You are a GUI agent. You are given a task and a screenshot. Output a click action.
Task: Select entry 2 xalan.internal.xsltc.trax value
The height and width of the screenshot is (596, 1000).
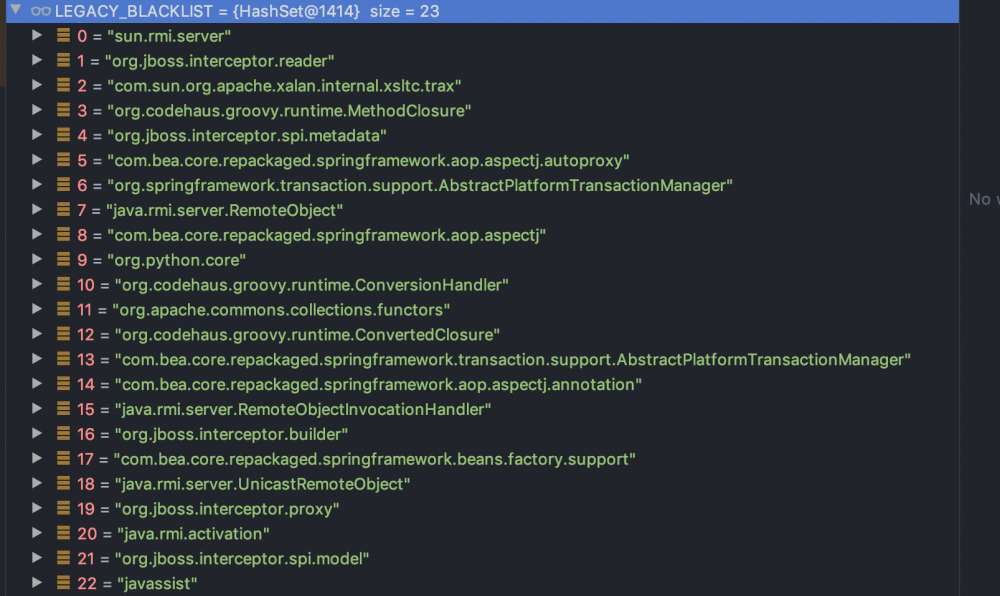(284, 86)
